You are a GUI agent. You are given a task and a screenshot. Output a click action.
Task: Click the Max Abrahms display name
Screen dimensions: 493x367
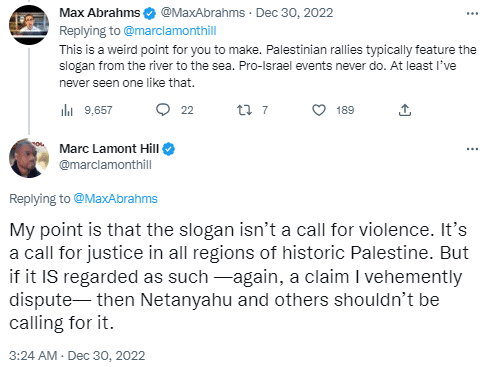pyautogui.click(x=100, y=13)
